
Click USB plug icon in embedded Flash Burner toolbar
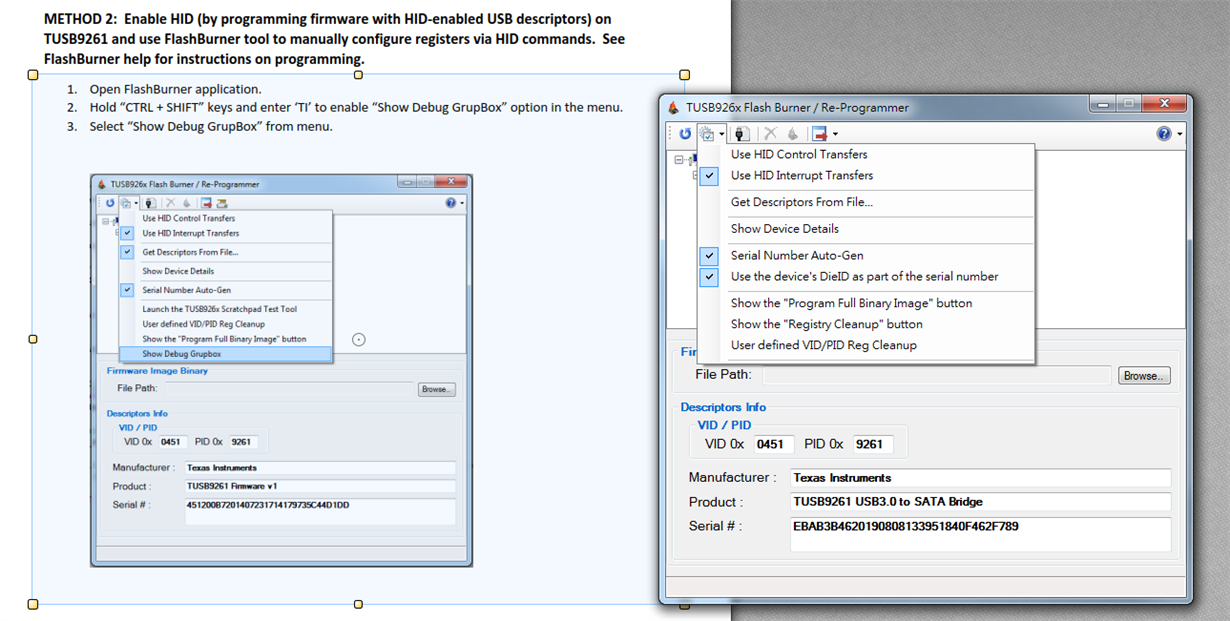pyautogui.click(x=151, y=203)
